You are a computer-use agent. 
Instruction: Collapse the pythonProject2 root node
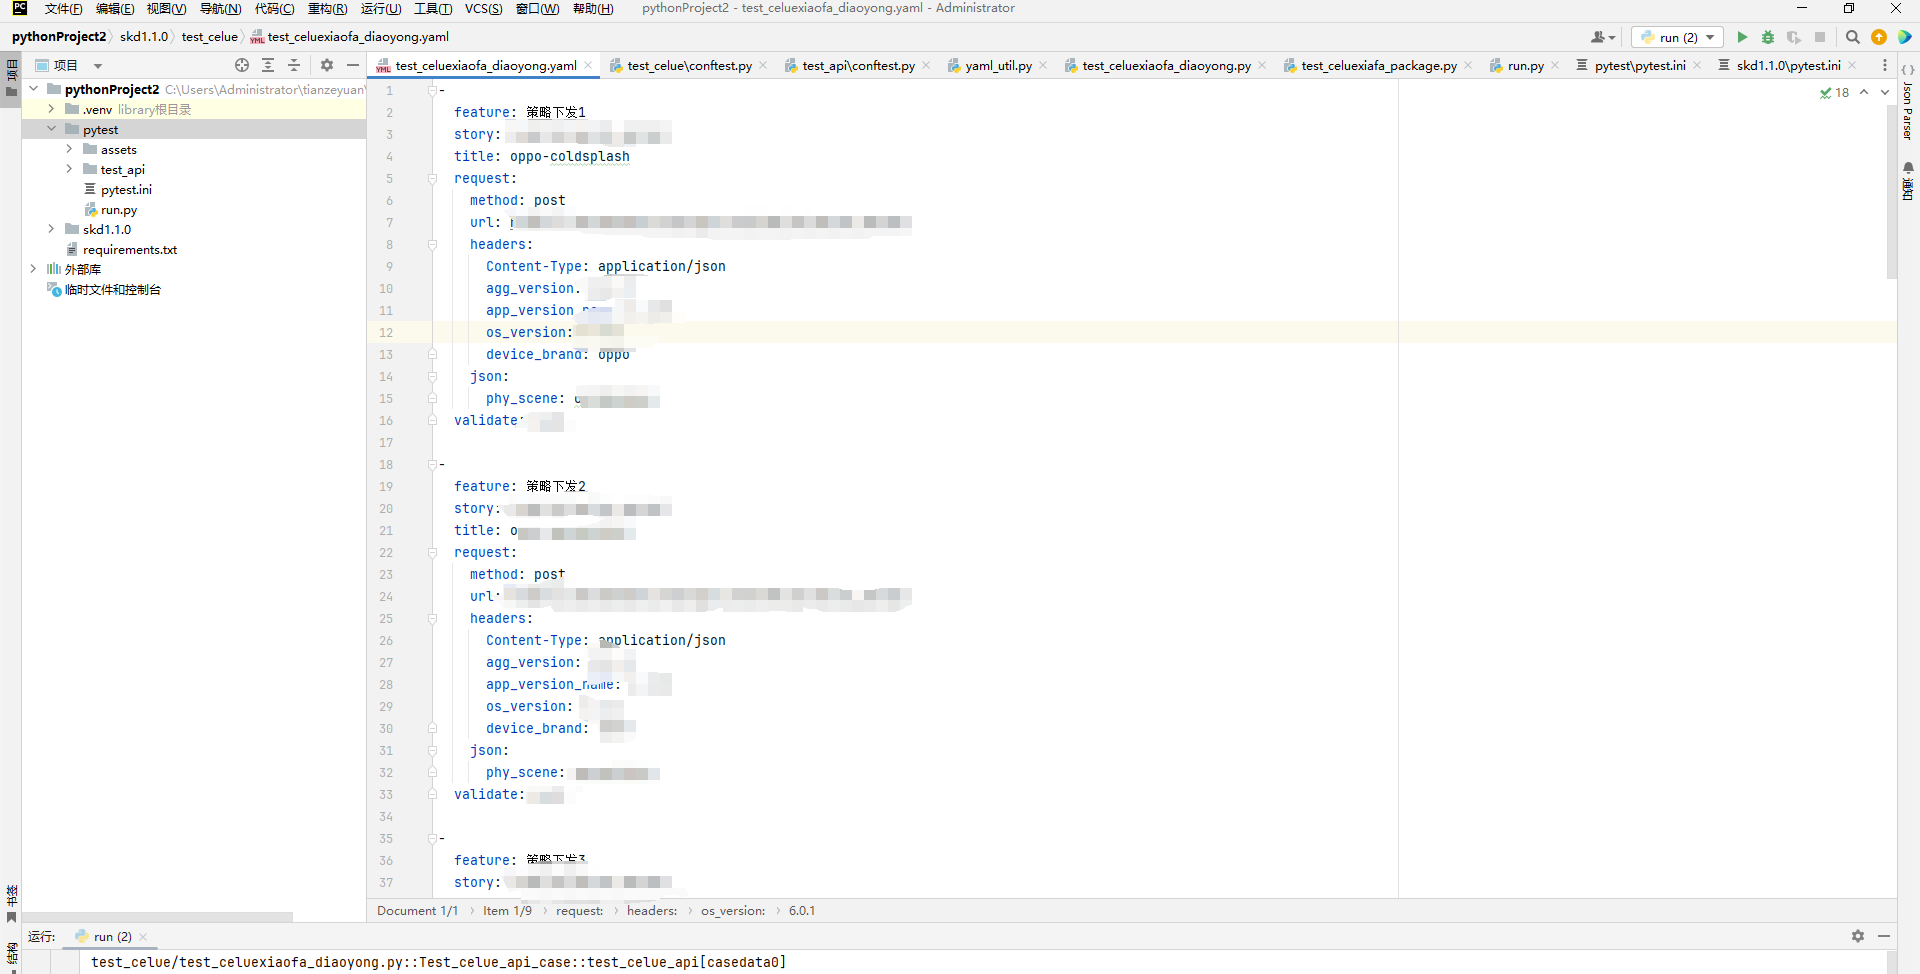(33, 89)
